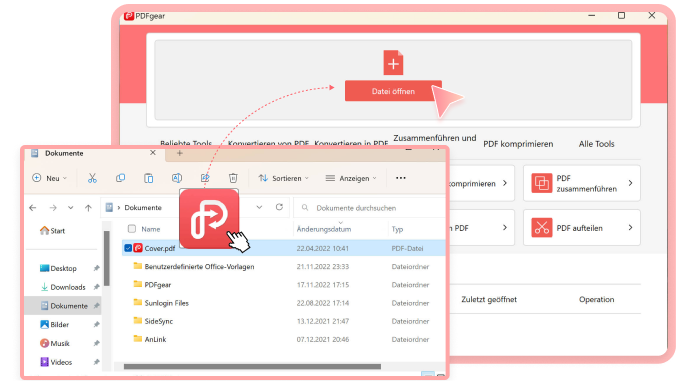Open Dokumente in Explorer sidebar
The image size is (683, 381).
[64, 306]
